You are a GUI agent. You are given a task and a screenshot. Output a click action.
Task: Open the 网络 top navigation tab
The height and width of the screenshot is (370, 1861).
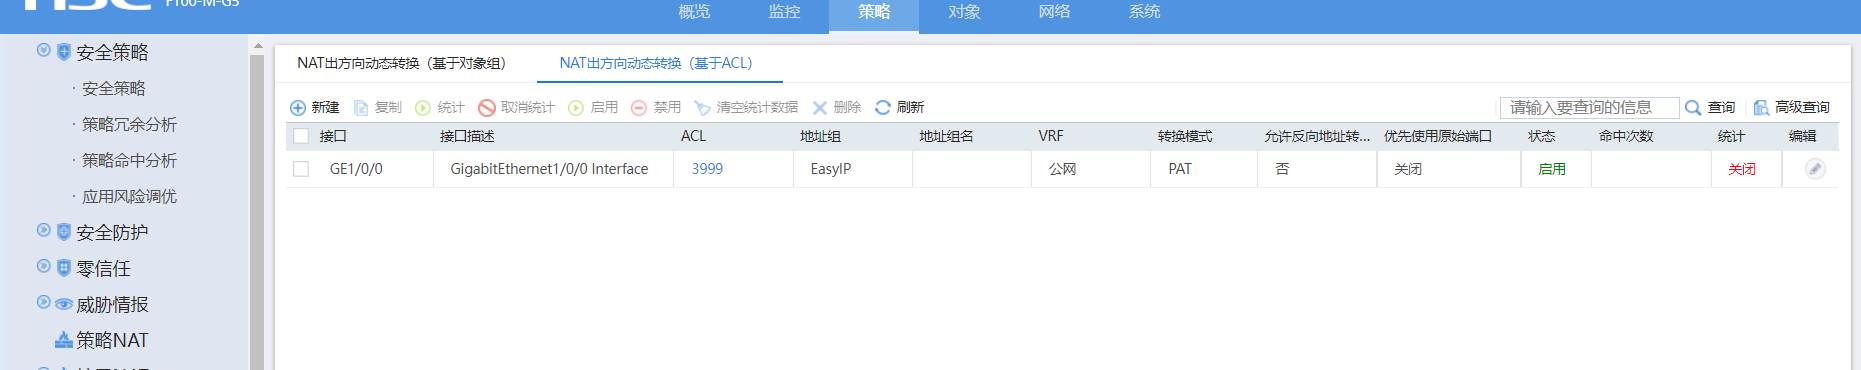pyautogui.click(x=1054, y=12)
